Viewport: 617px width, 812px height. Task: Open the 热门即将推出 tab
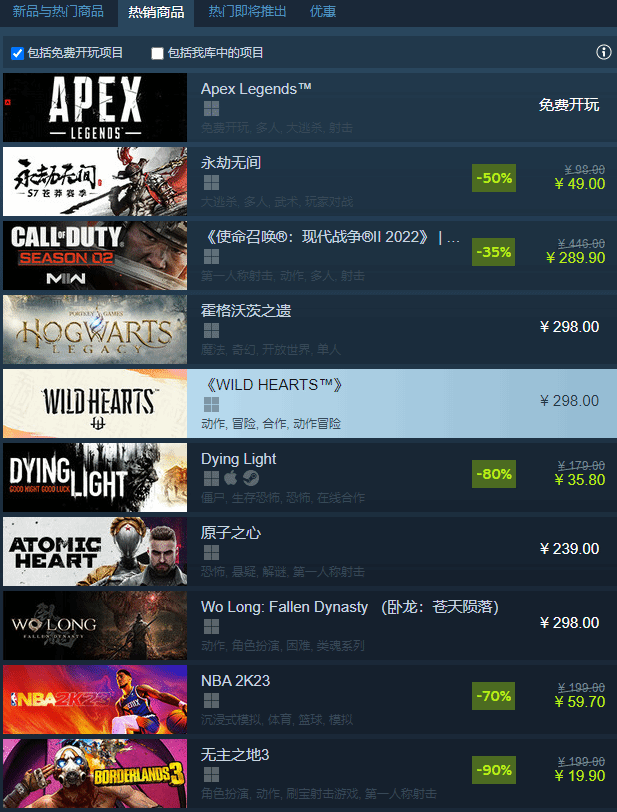pyautogui.click(x=247, y=11)
